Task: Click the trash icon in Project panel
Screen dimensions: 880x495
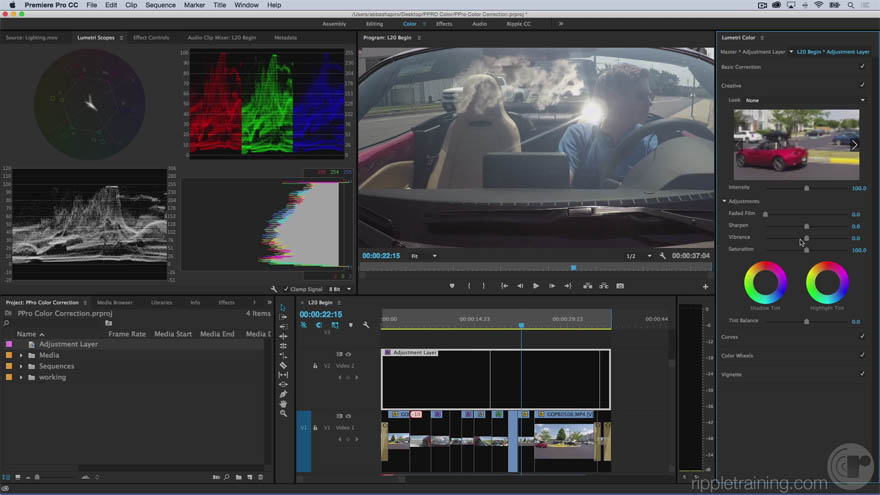Action: 260,477
